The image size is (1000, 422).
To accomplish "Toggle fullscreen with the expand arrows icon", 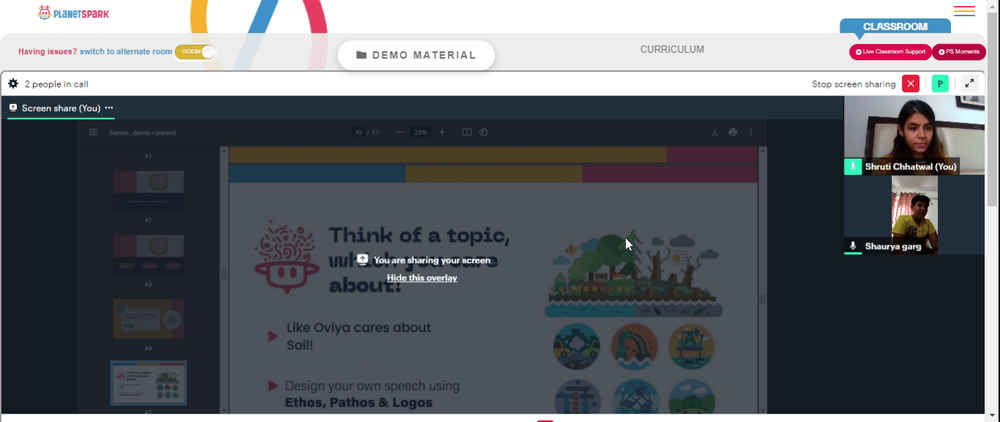I will click(969, 84).
